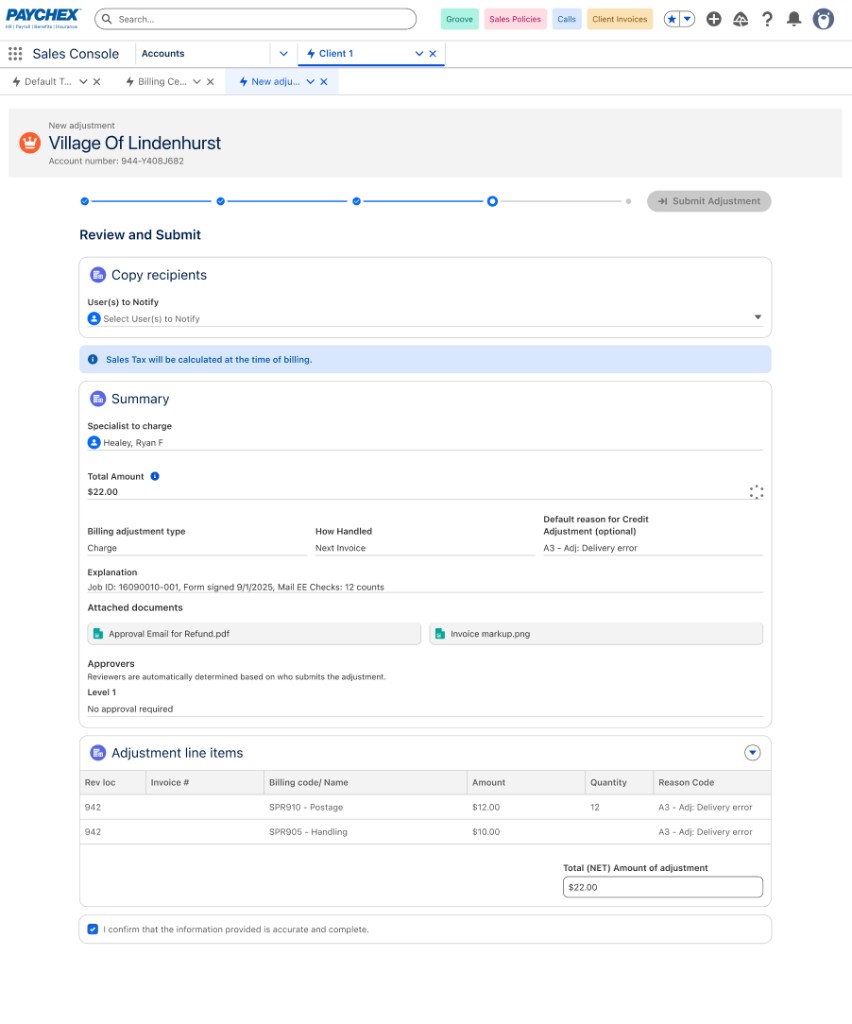Click the lightning icon on Client 1 tab
The image size is (852, 1024).
(311, 54)
